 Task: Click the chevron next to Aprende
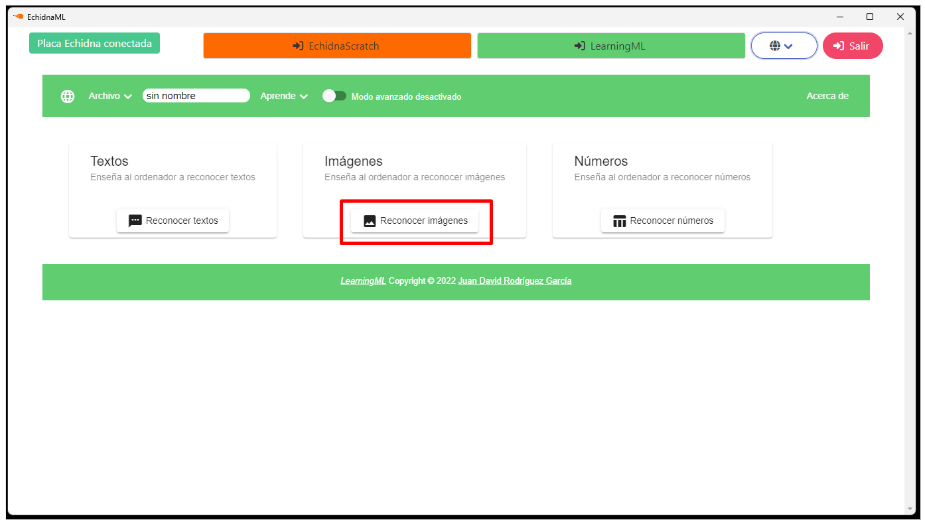(x=304, y=97)
